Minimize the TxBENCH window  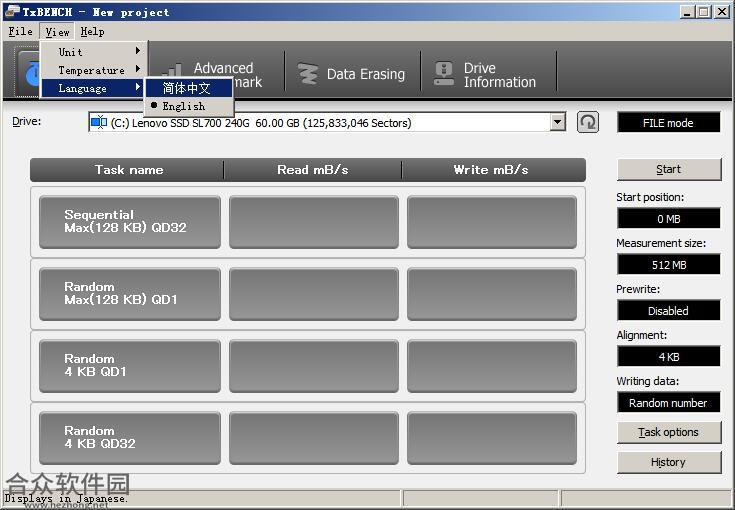(x=687, y=12)
